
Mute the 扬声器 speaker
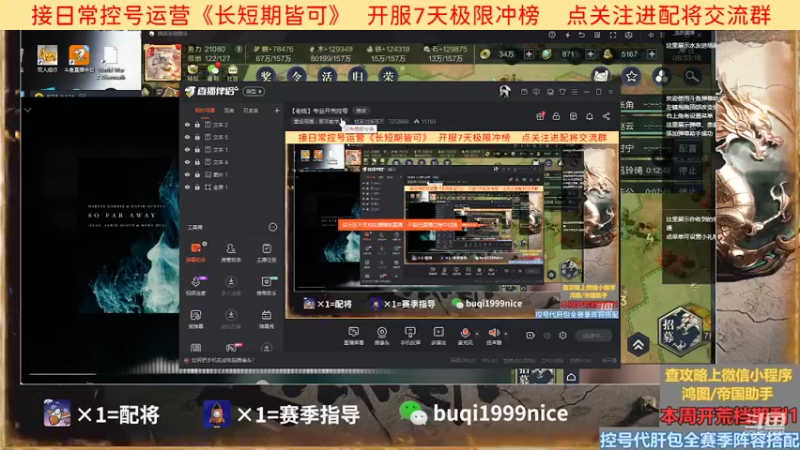(493, 336)
